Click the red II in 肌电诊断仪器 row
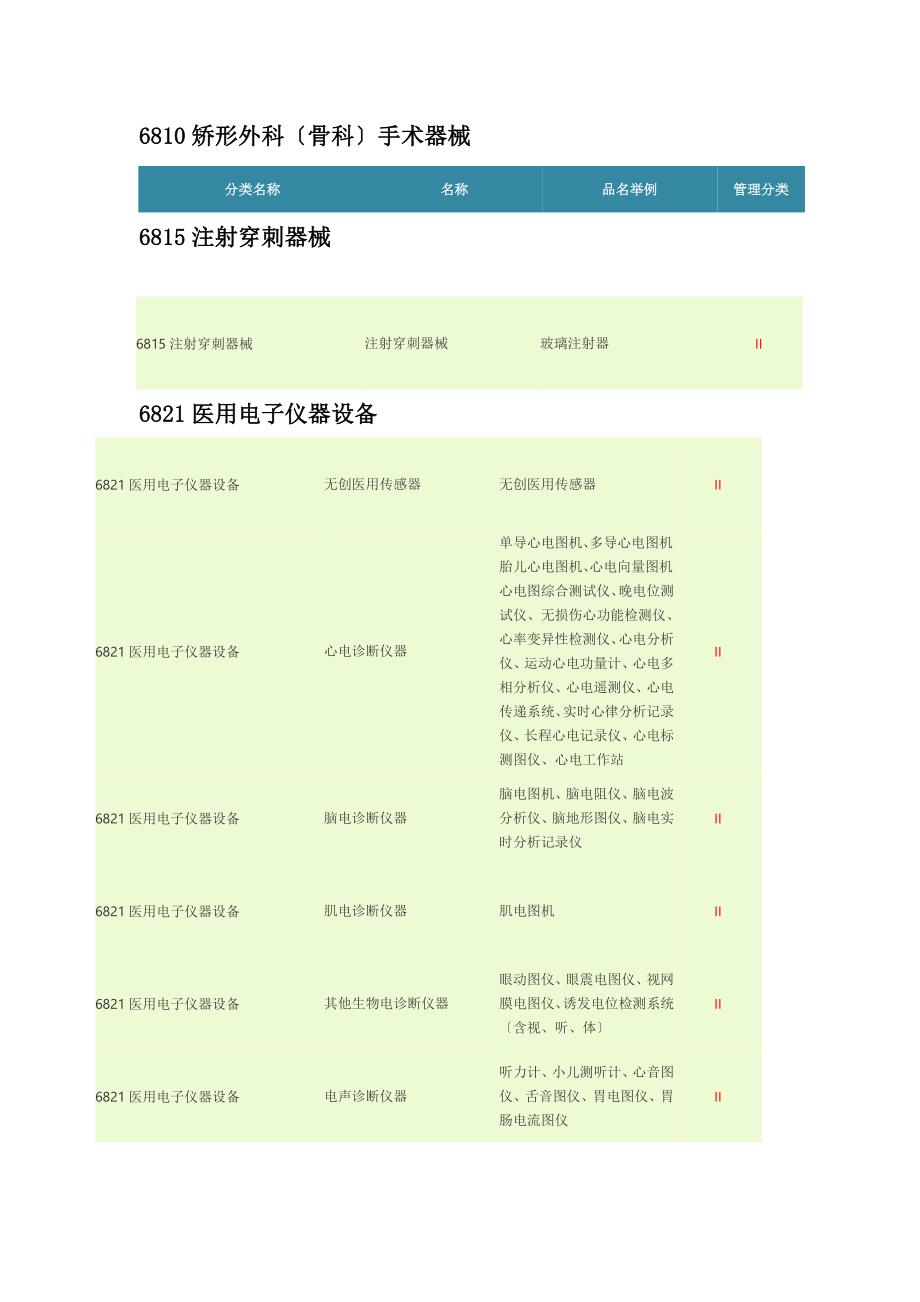920x1302 pixels. tap(717, 912)
